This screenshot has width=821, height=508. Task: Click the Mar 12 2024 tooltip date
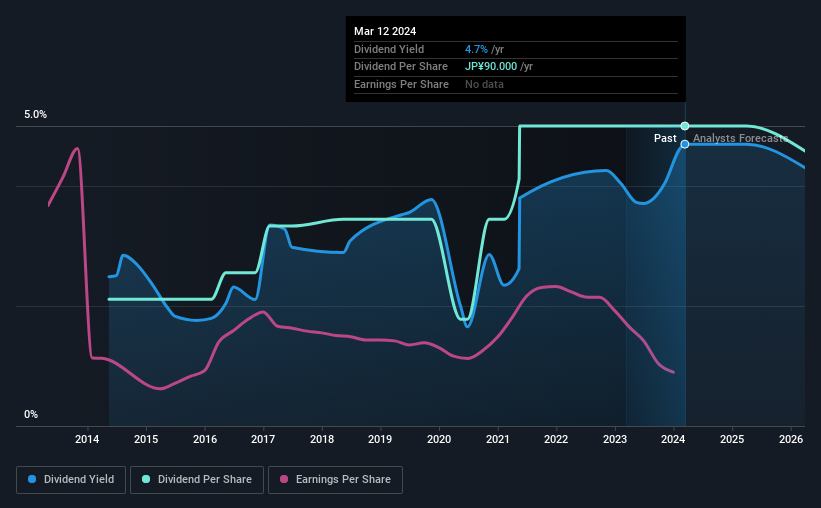click(385, 31)
